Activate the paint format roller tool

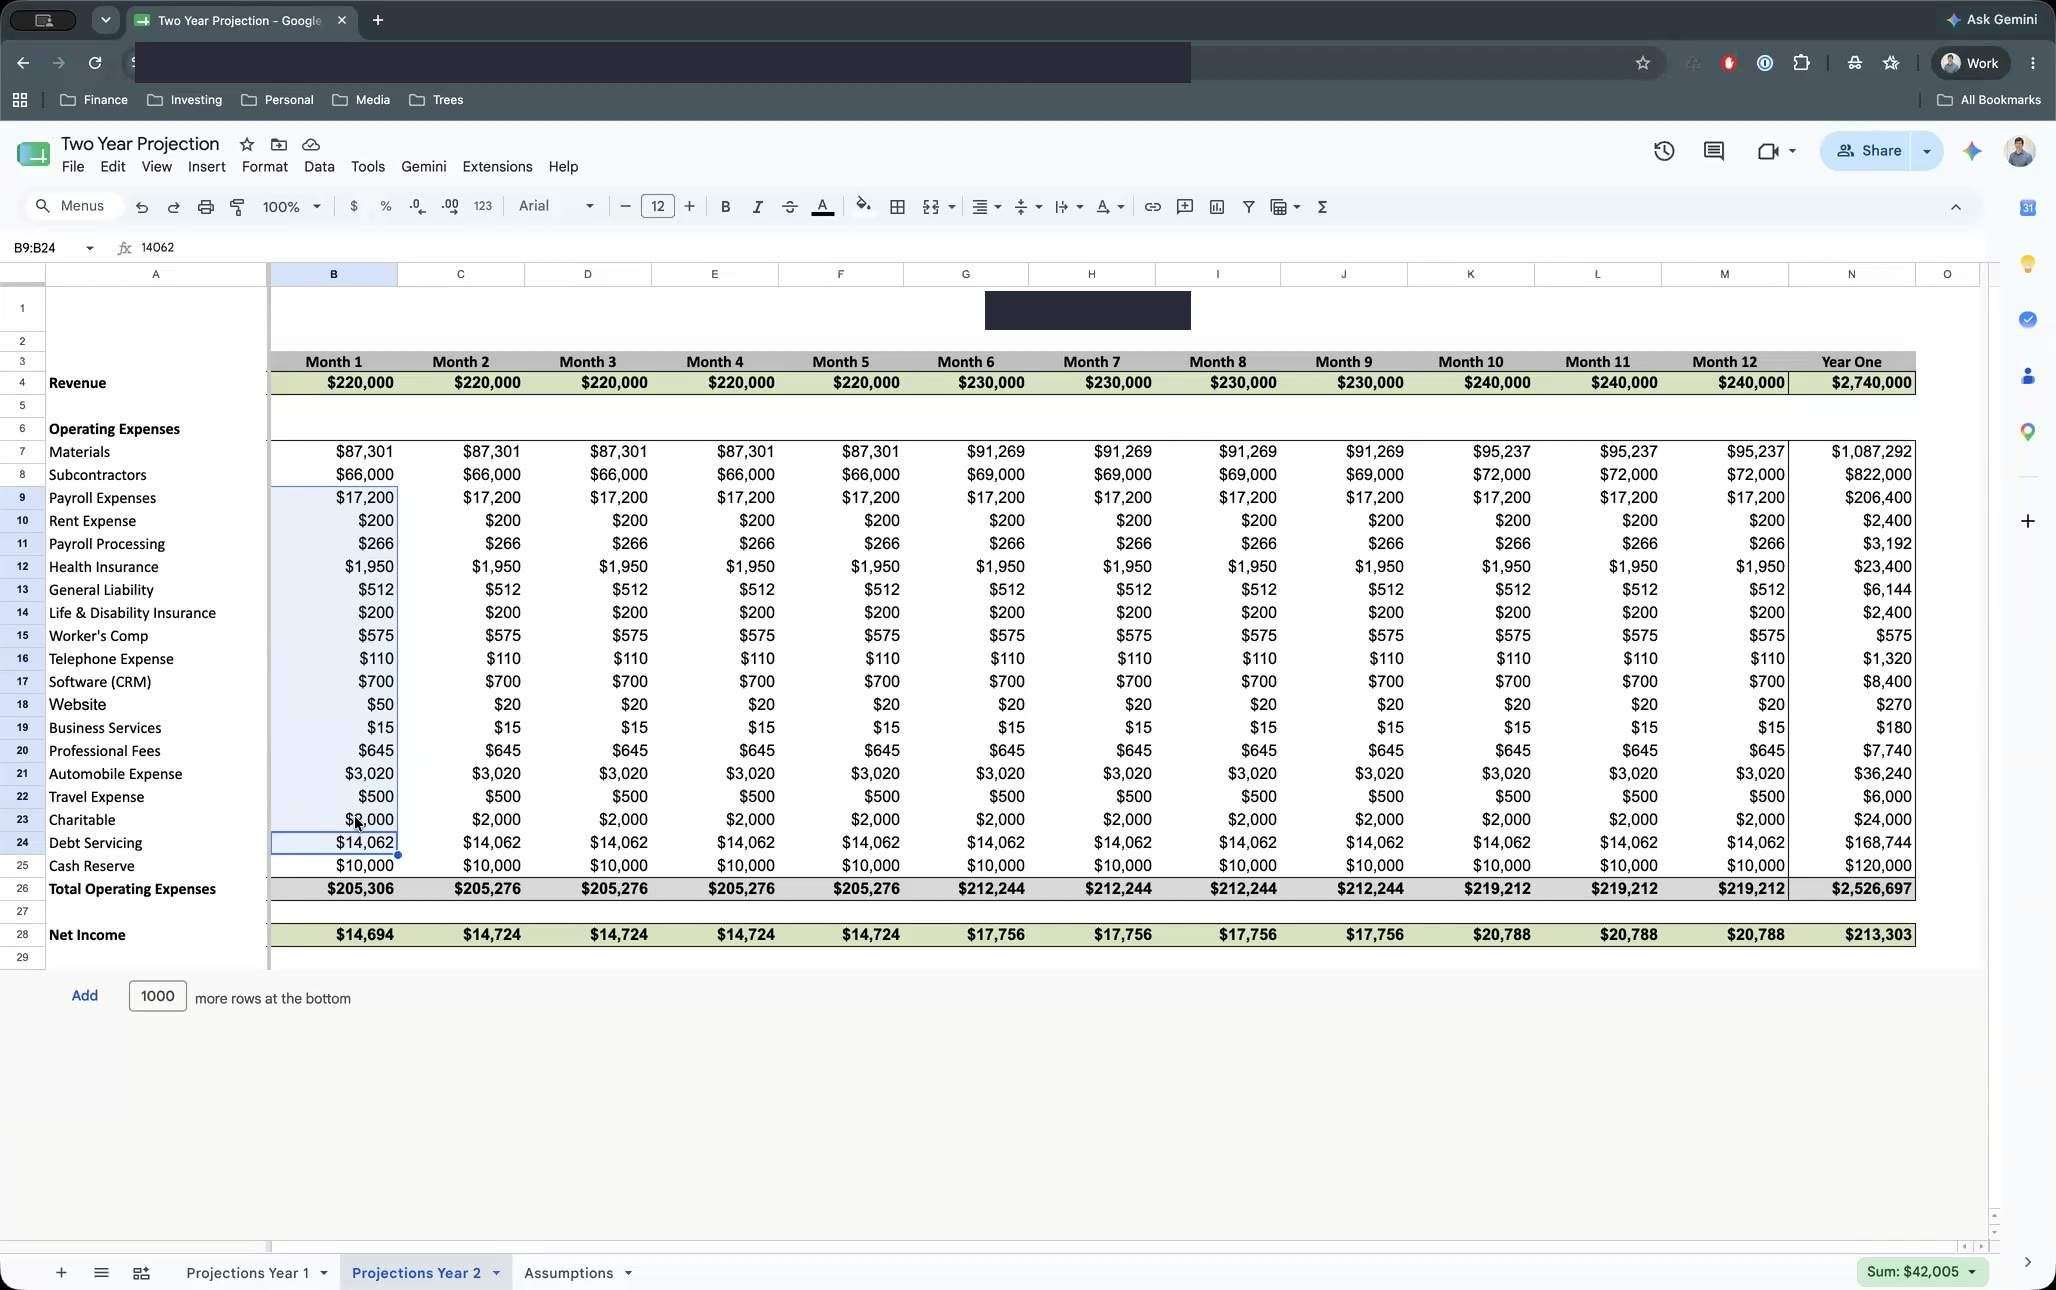(x=238, y=207)
